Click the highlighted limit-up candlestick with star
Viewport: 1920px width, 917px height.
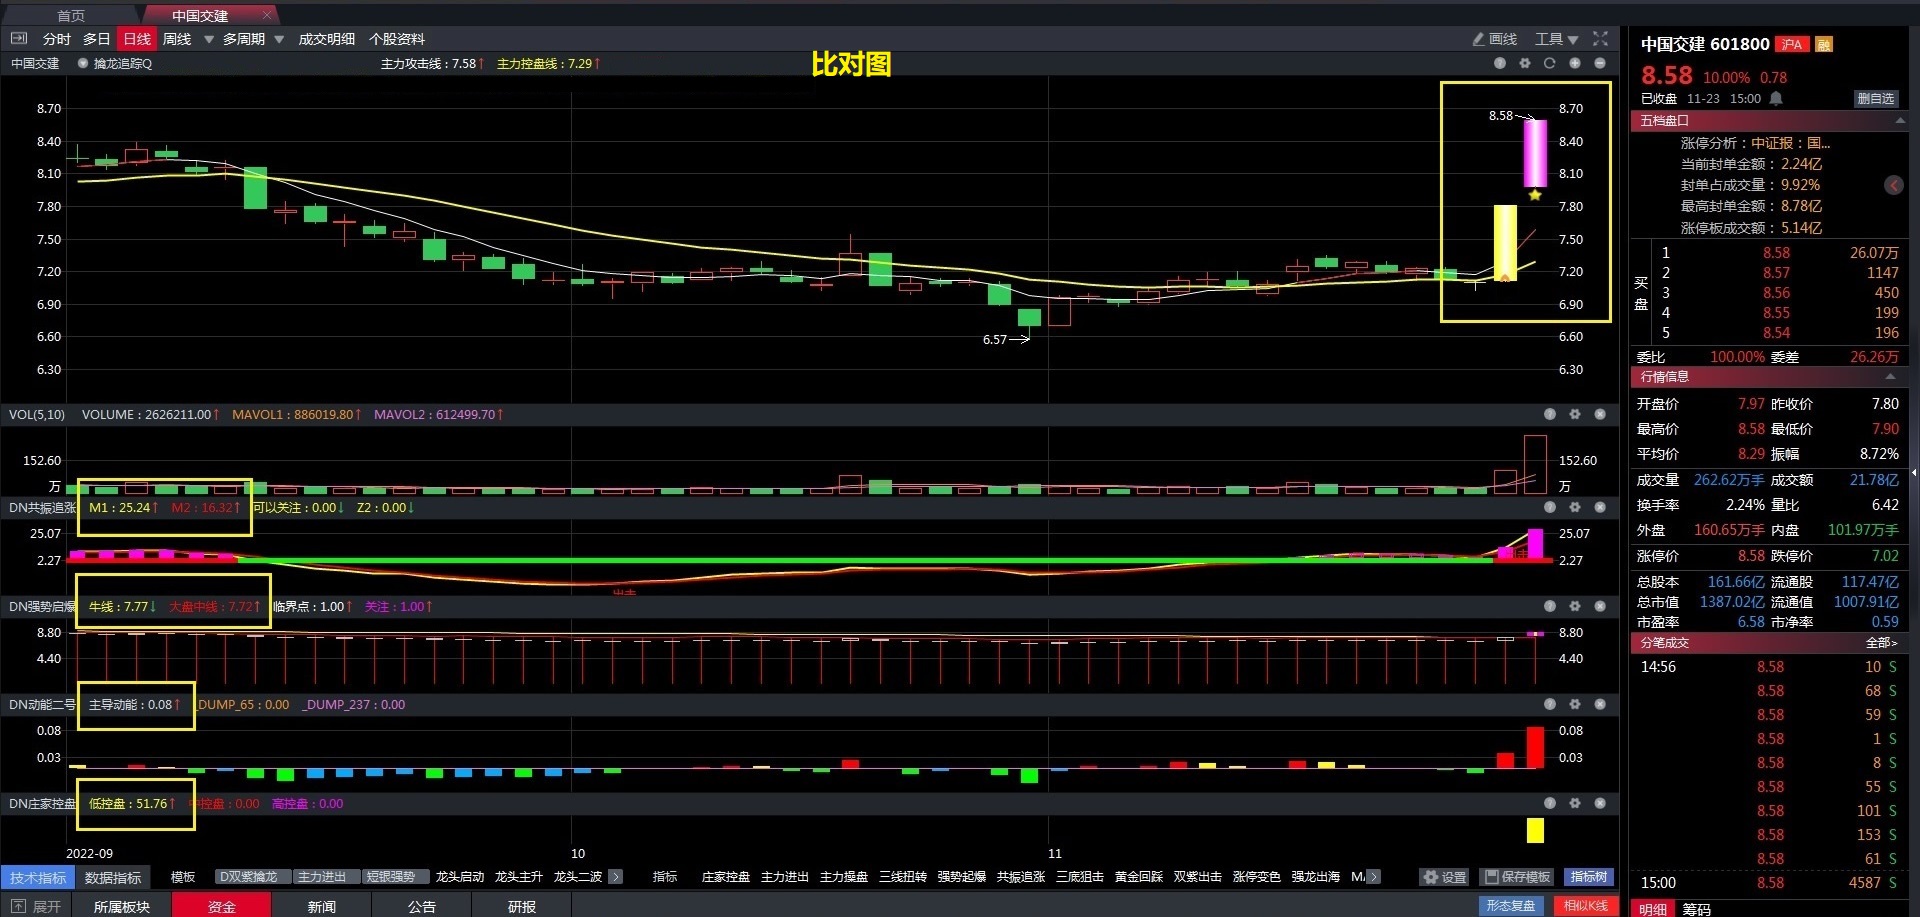click(1534, 153)
